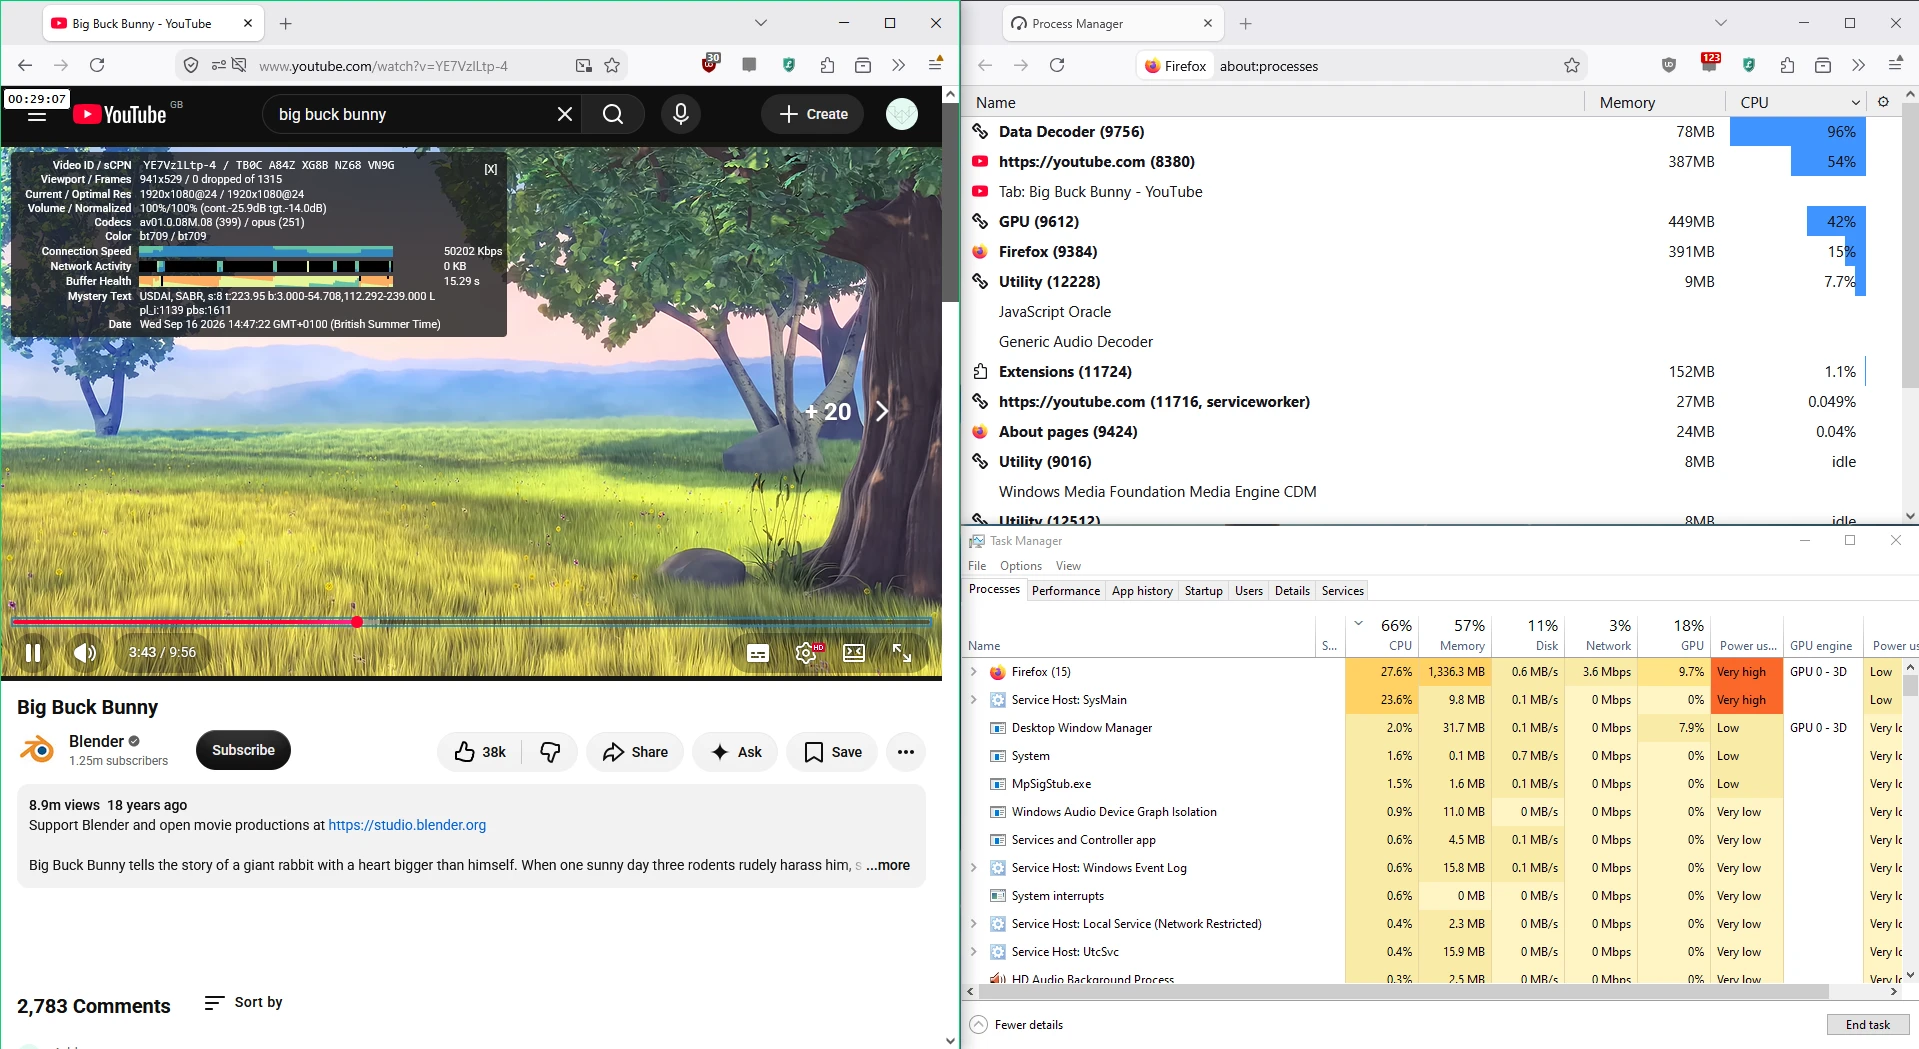Open Task Manager View menu

click(1068, 566)
